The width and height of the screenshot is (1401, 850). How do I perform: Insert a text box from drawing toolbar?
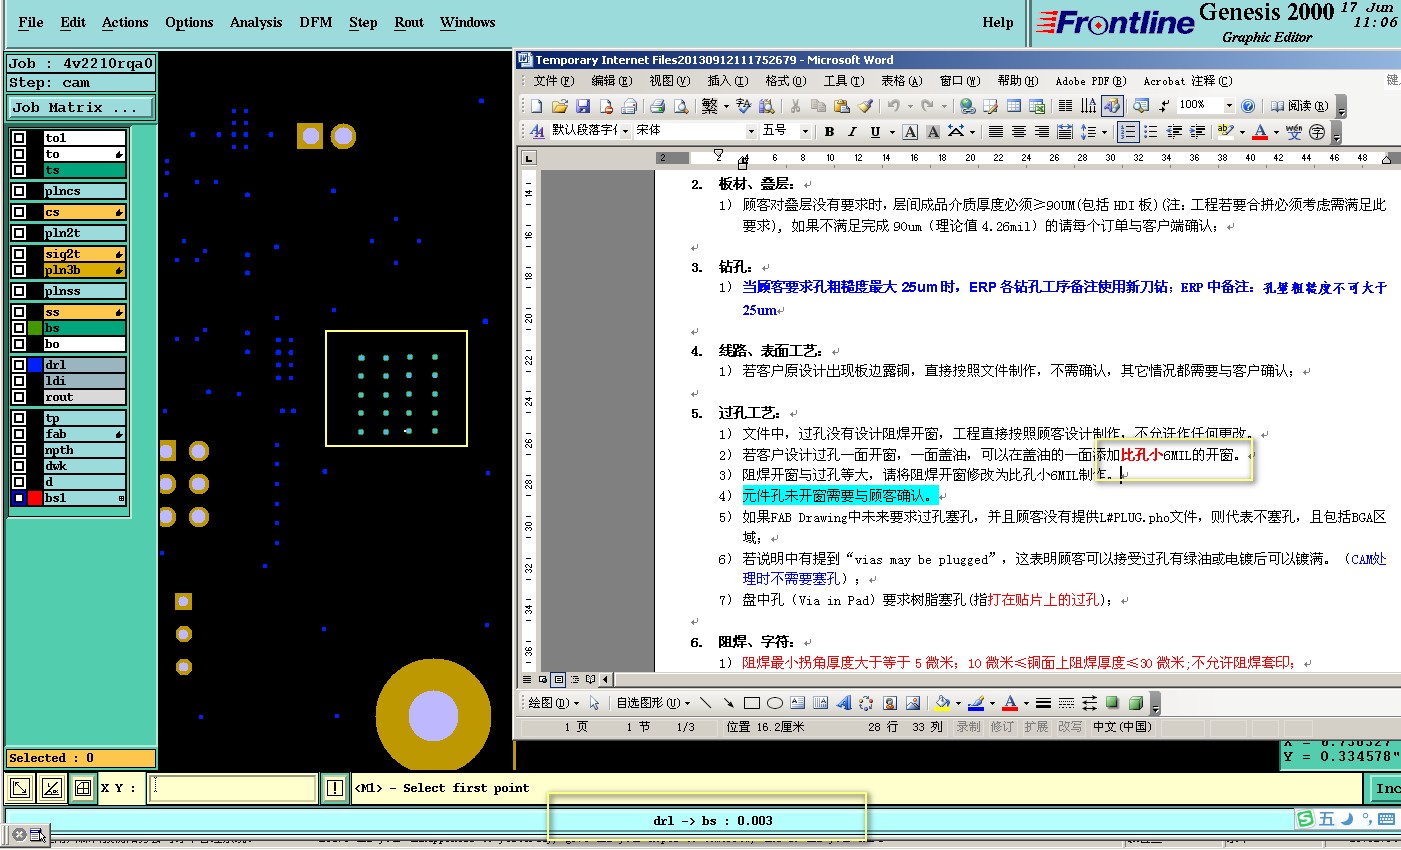tap(797, 703)
